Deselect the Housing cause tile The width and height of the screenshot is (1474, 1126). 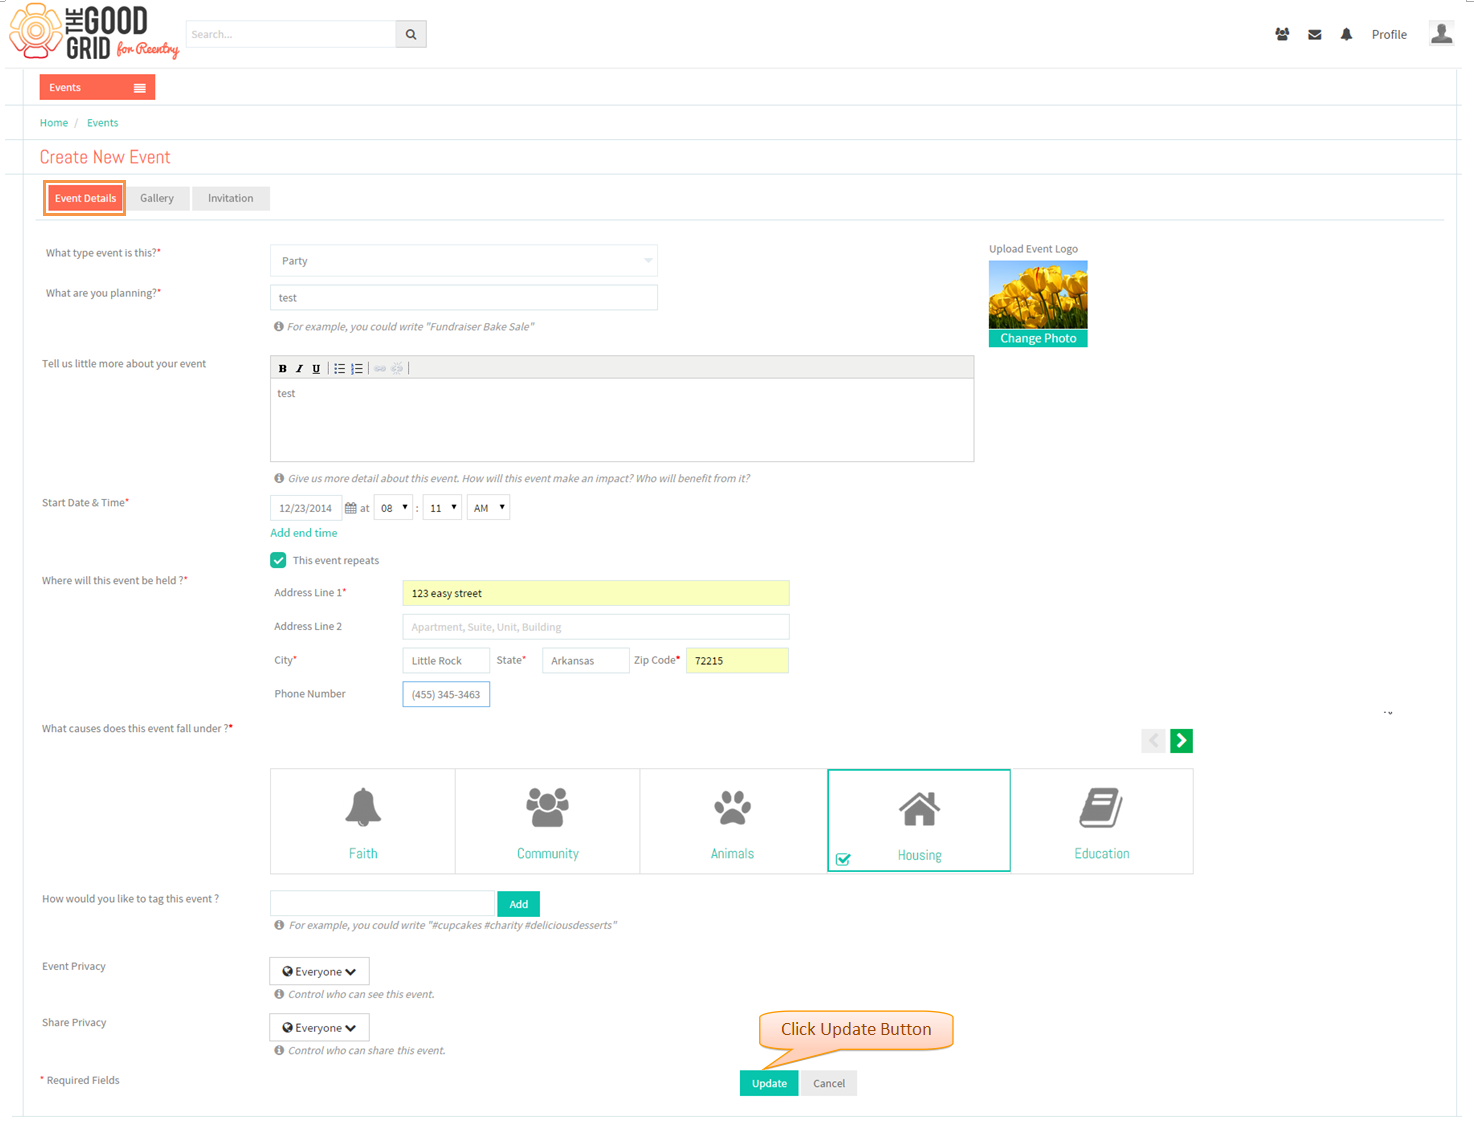(919, 820)
